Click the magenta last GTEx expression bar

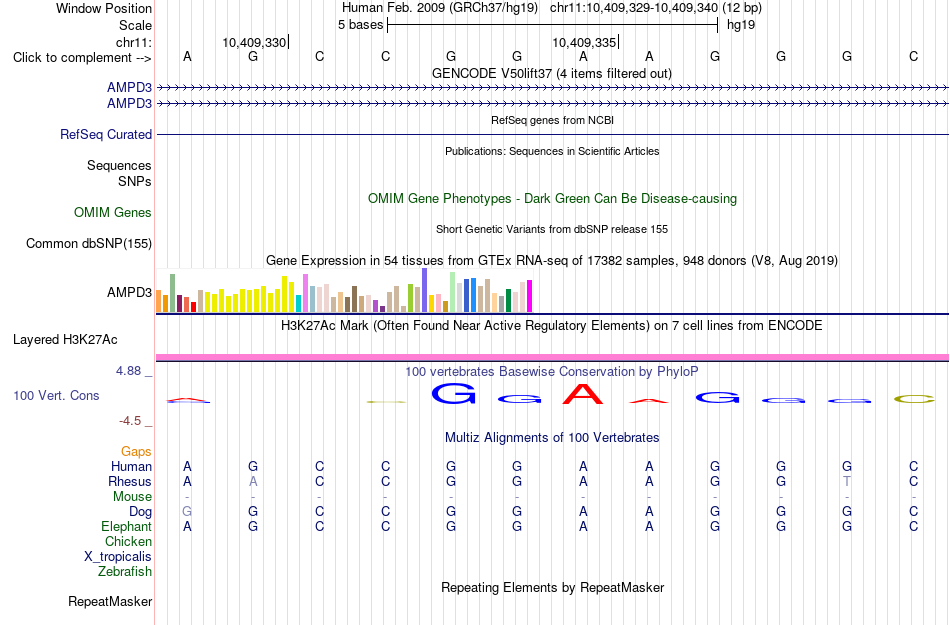coord(530,296)
